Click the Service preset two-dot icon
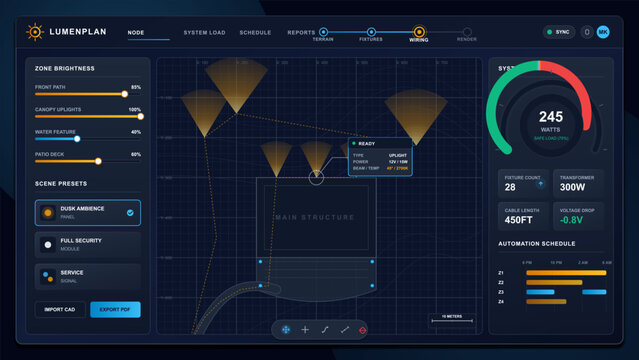 click(48, 277)
